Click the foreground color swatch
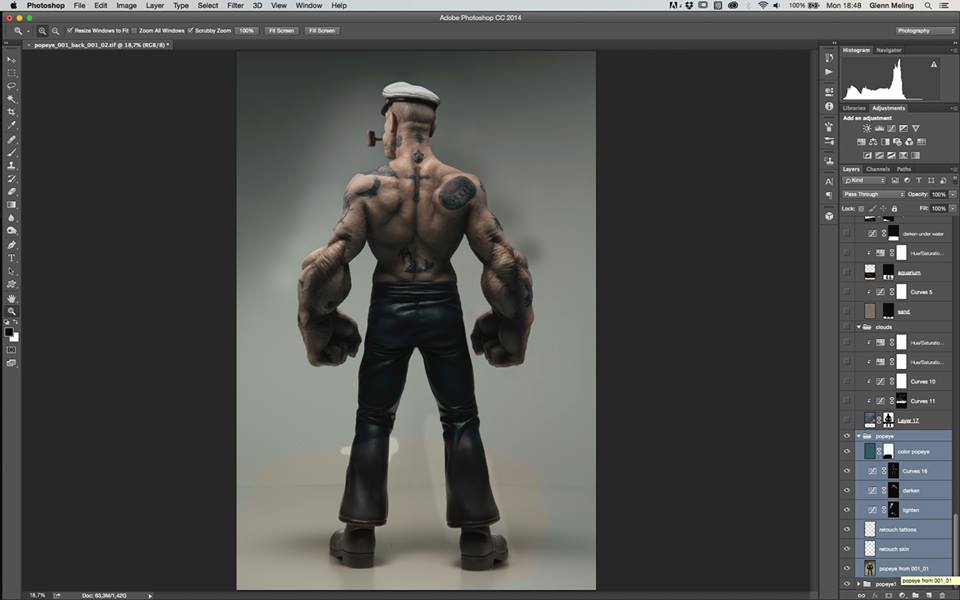The height and width of the screenshot is (600, 960). pos(10,331)
